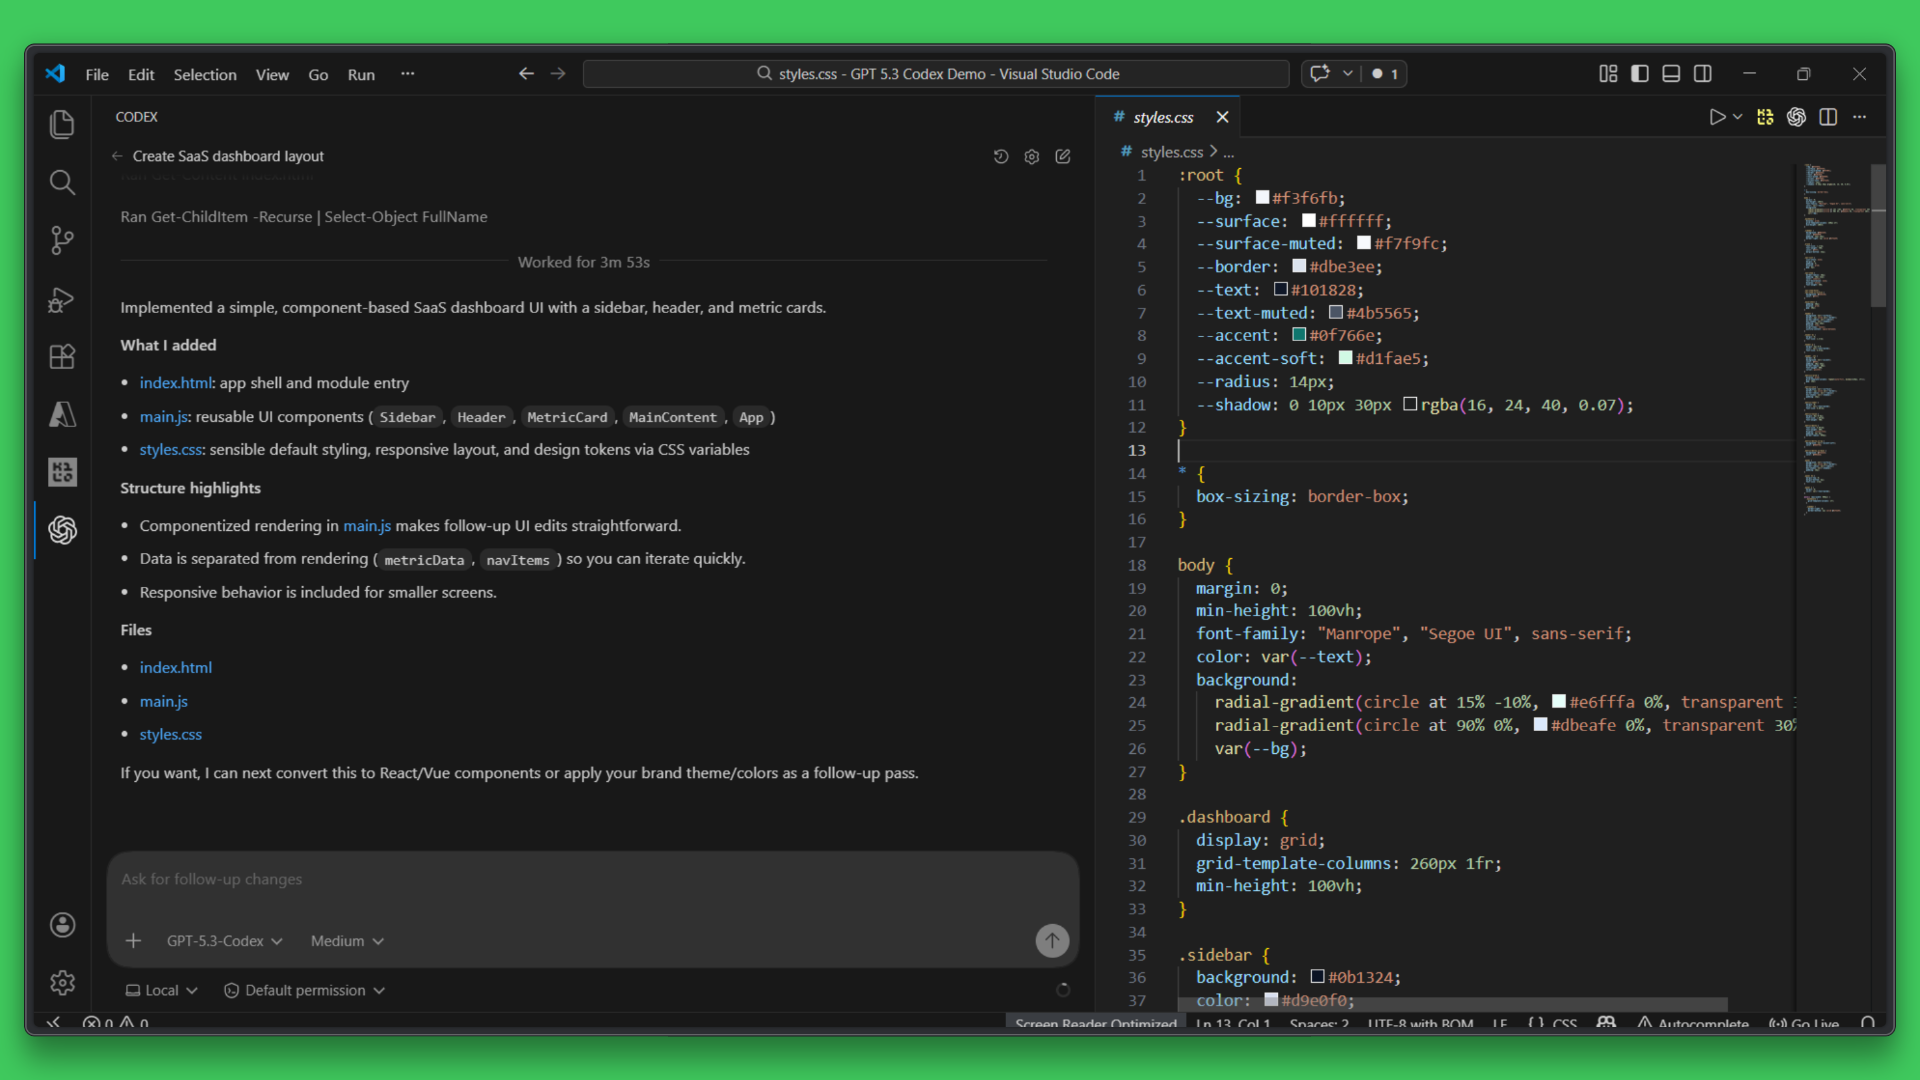Screen dimensions: 1920x1080
Task: Click the Codex task history icon
Action: [x=1000, y=157]
